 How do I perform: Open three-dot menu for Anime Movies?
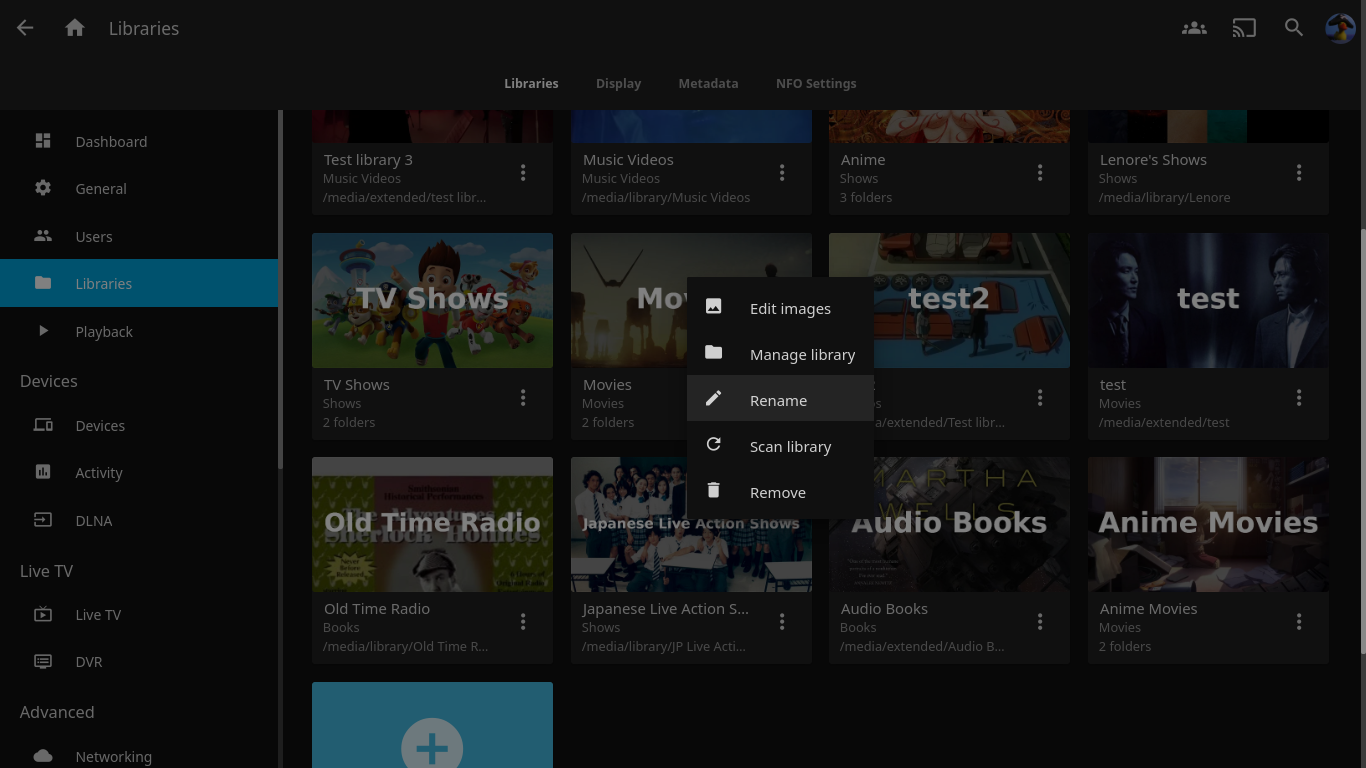point(1299,622)
